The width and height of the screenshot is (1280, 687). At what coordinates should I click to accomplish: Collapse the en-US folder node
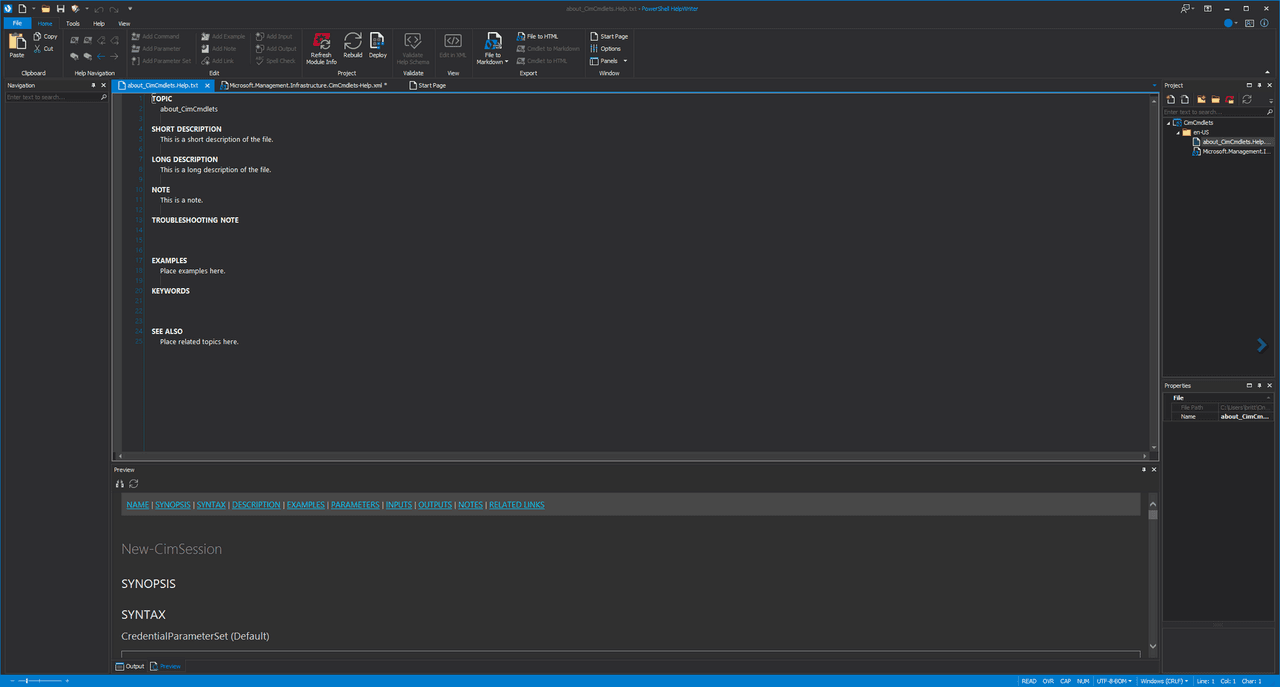[x=1177, y=132]
